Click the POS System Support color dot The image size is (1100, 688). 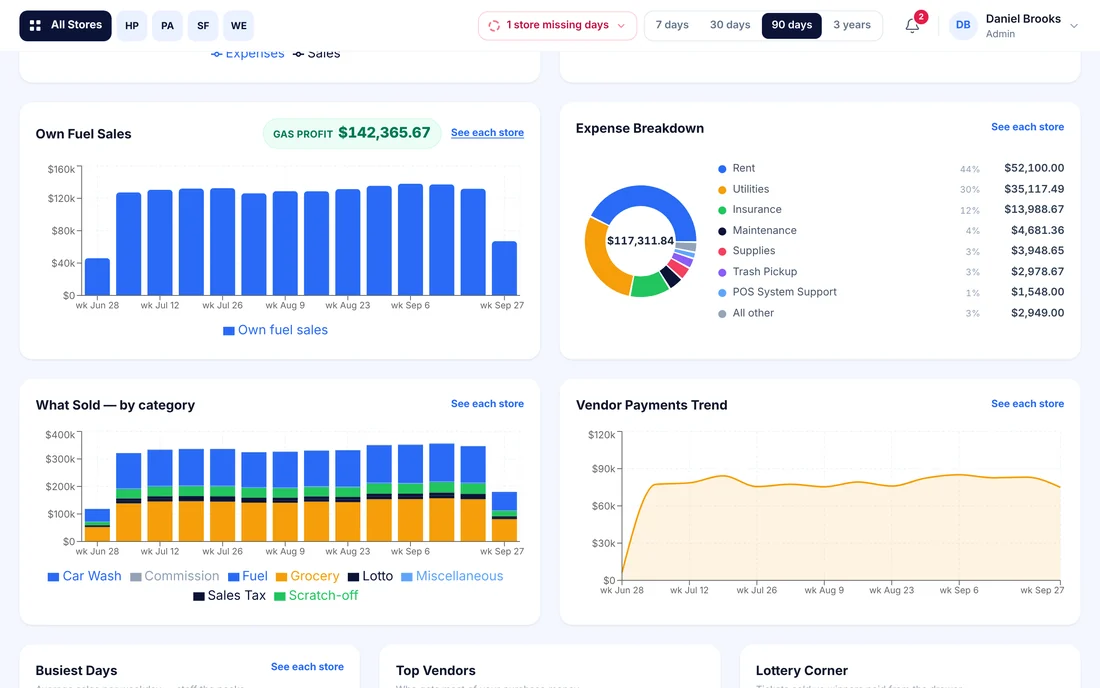722,293
